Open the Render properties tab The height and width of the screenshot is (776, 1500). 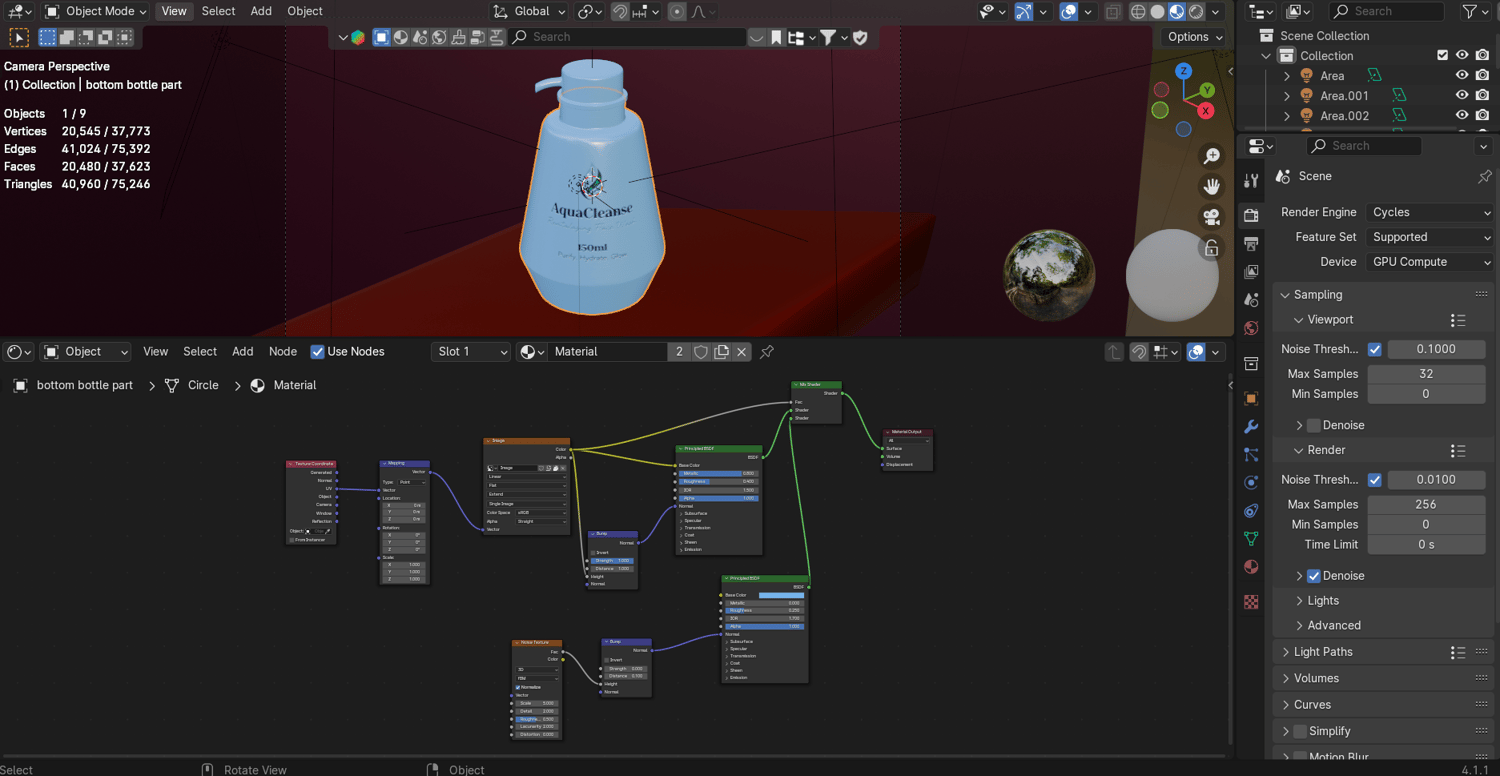pyautogui.click(x=1251, y=215)
